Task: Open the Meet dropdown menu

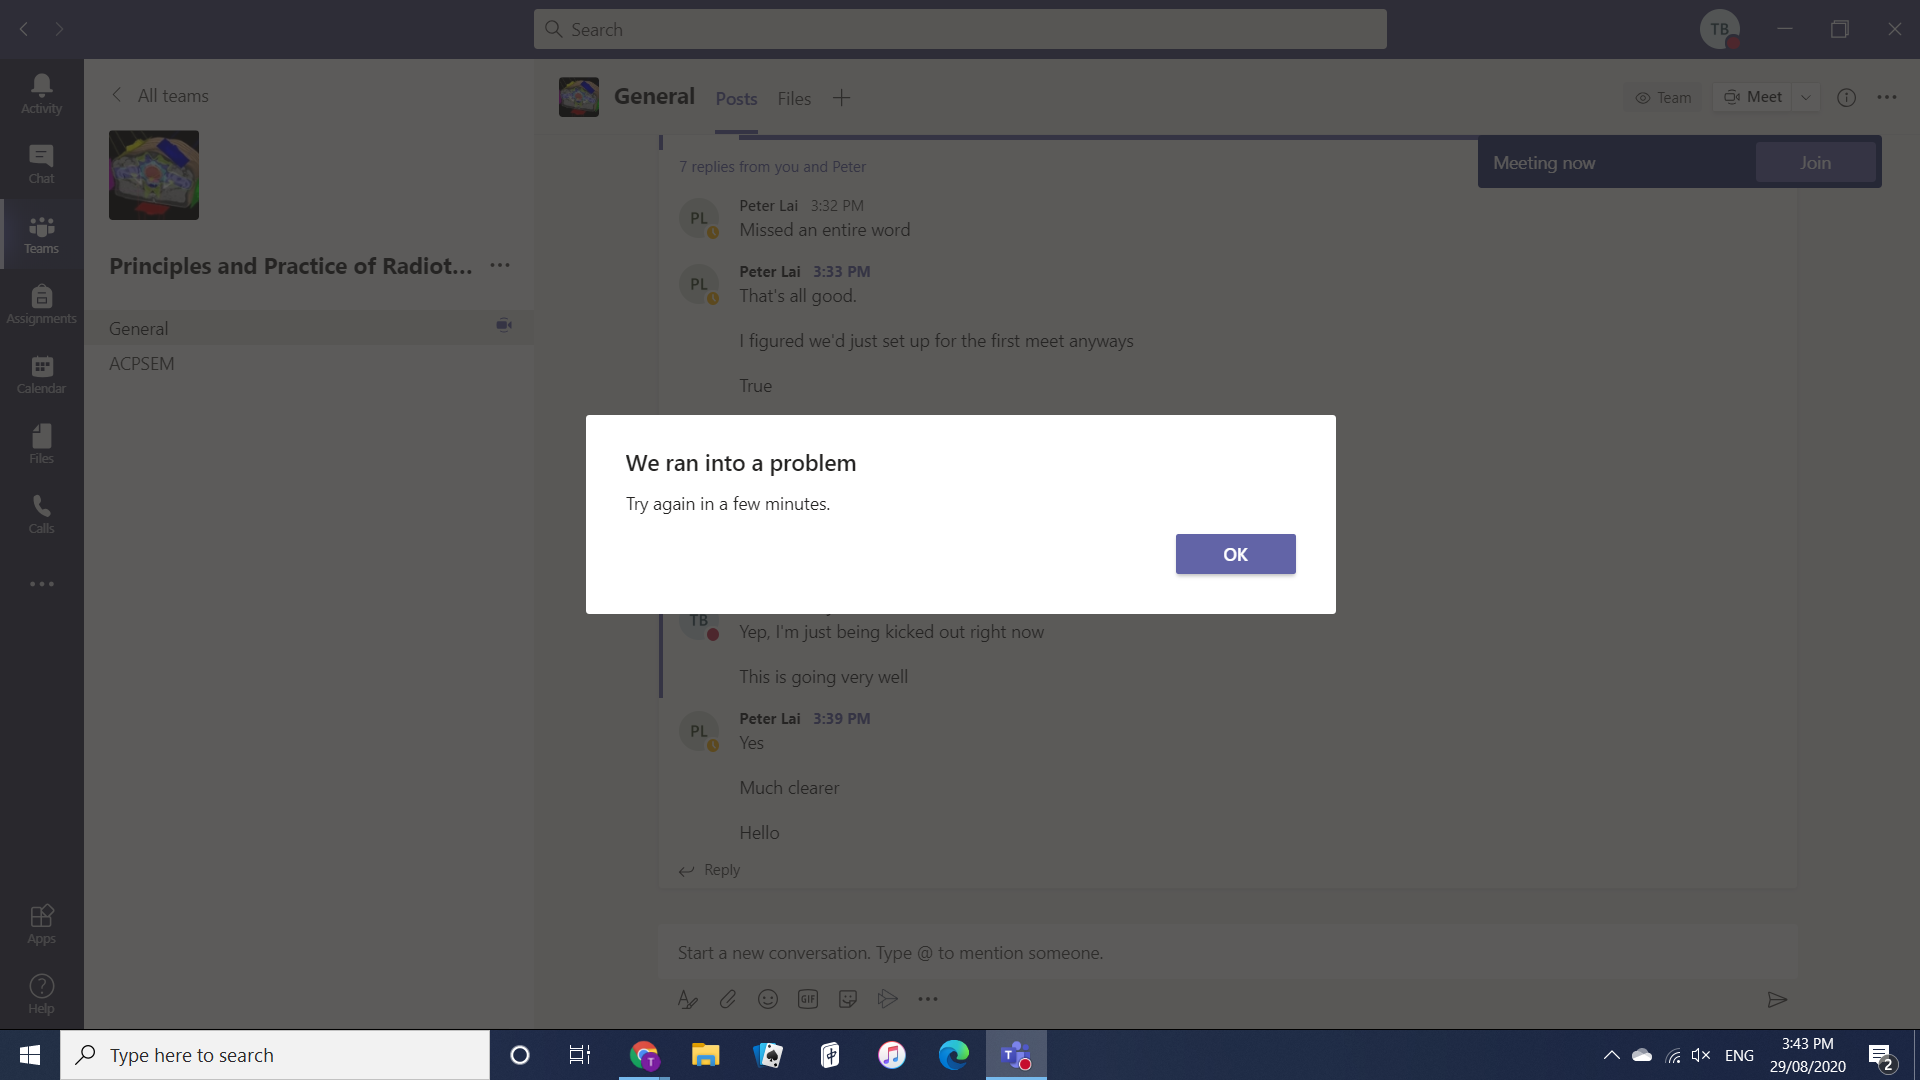Action: coord(1807,96)
